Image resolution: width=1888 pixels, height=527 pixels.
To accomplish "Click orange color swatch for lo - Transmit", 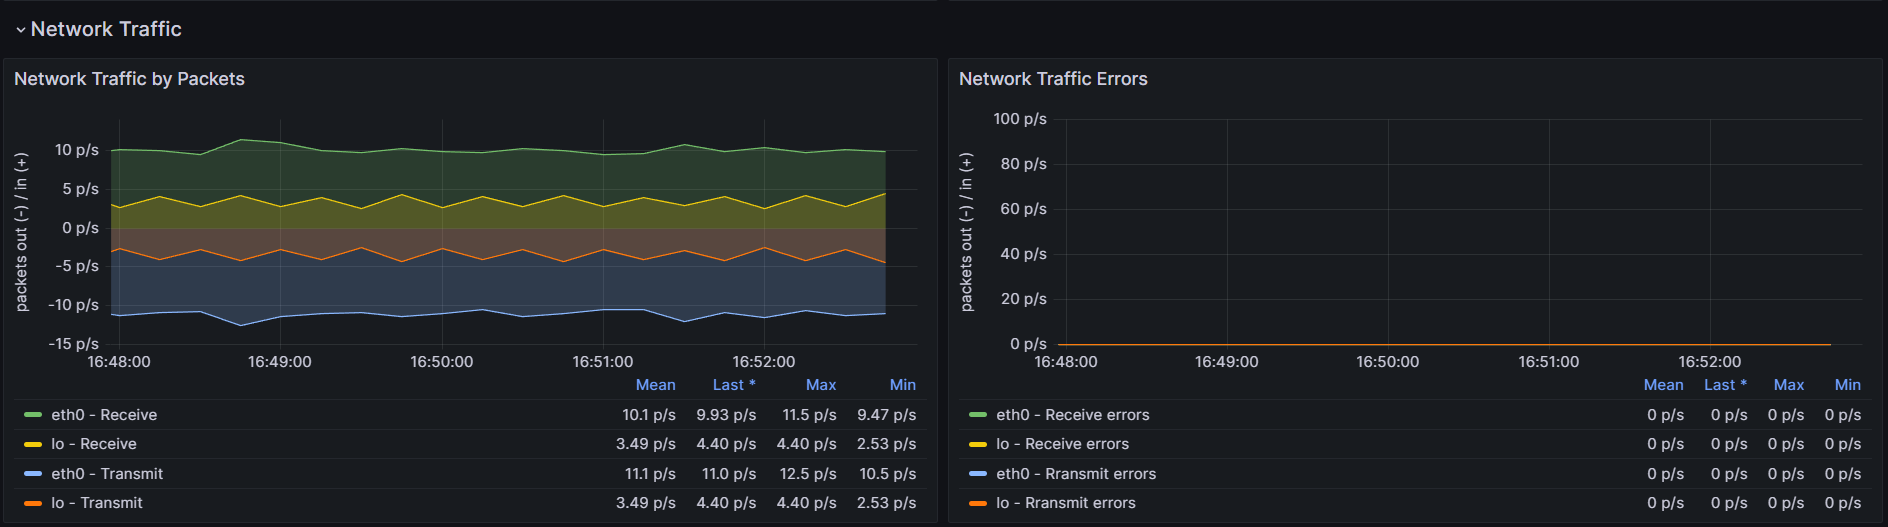I will coord(33,503).
